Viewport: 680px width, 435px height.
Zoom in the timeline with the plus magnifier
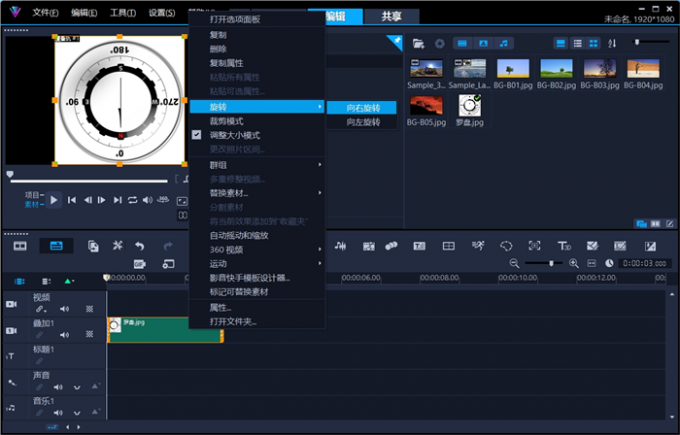click(x=574, y=263)
